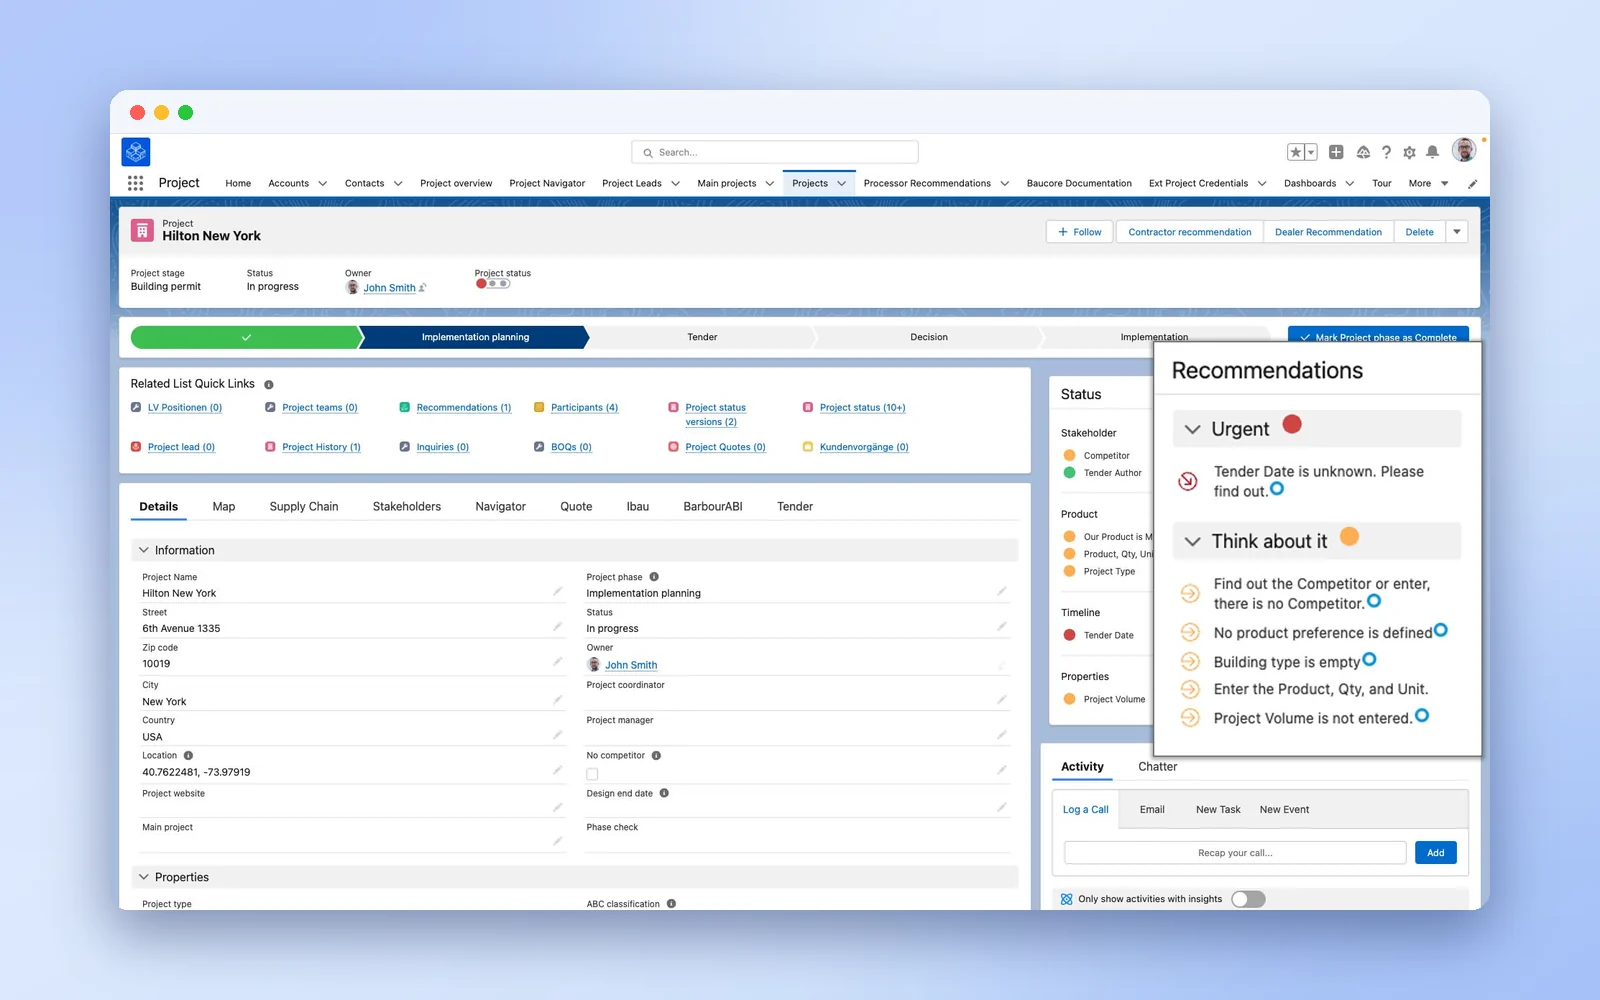
Task: Open the help question mark icon
Action: (x=1386, y=152)
